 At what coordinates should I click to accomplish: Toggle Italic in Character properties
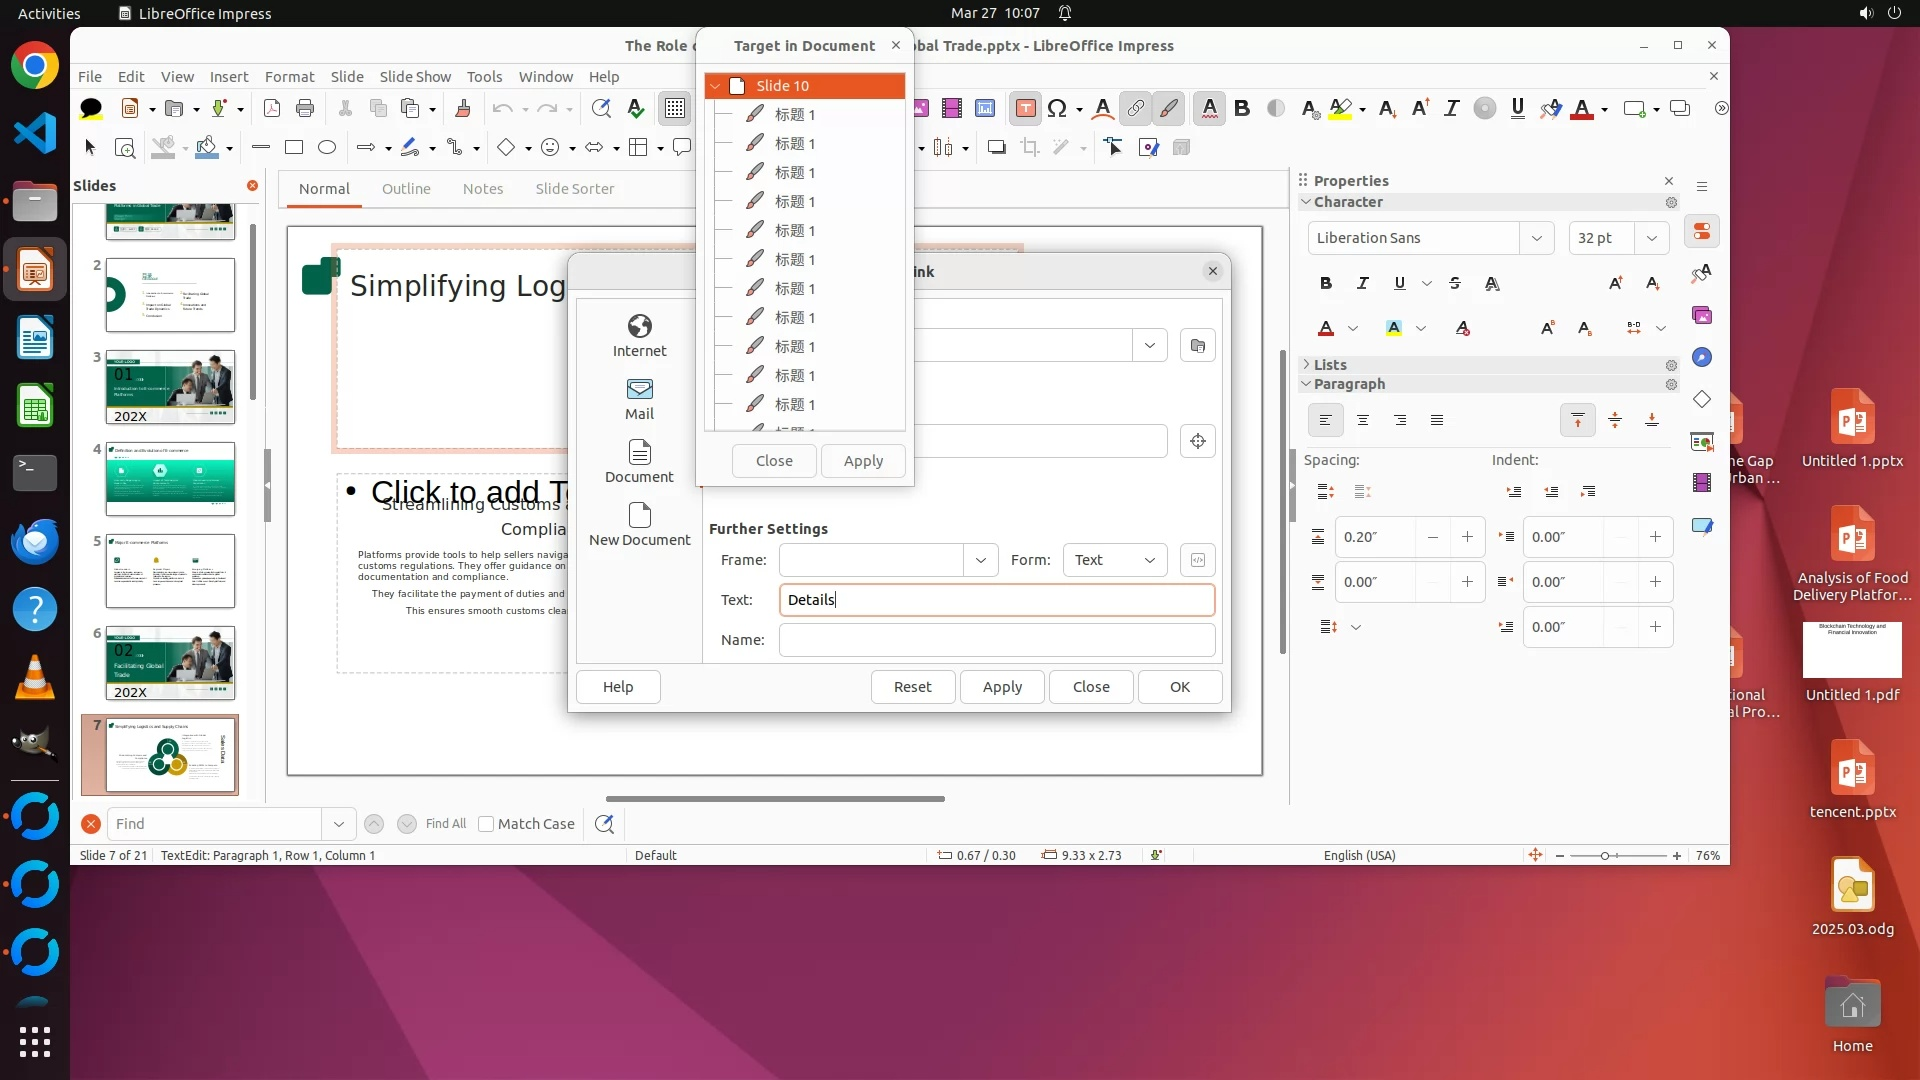[x=1362, y=284]
